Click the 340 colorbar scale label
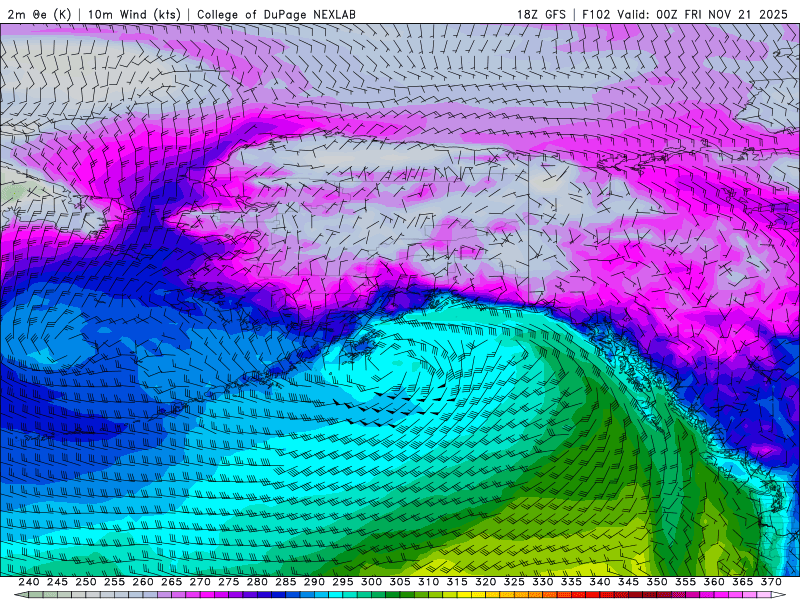 click(x=600, y=582)
